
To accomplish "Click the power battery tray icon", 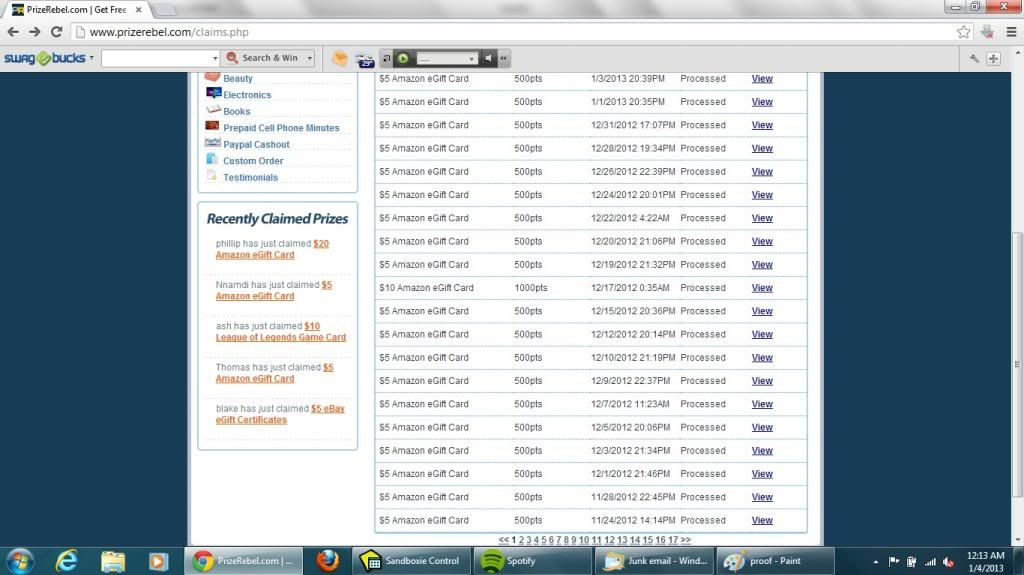I will (912, 561).
